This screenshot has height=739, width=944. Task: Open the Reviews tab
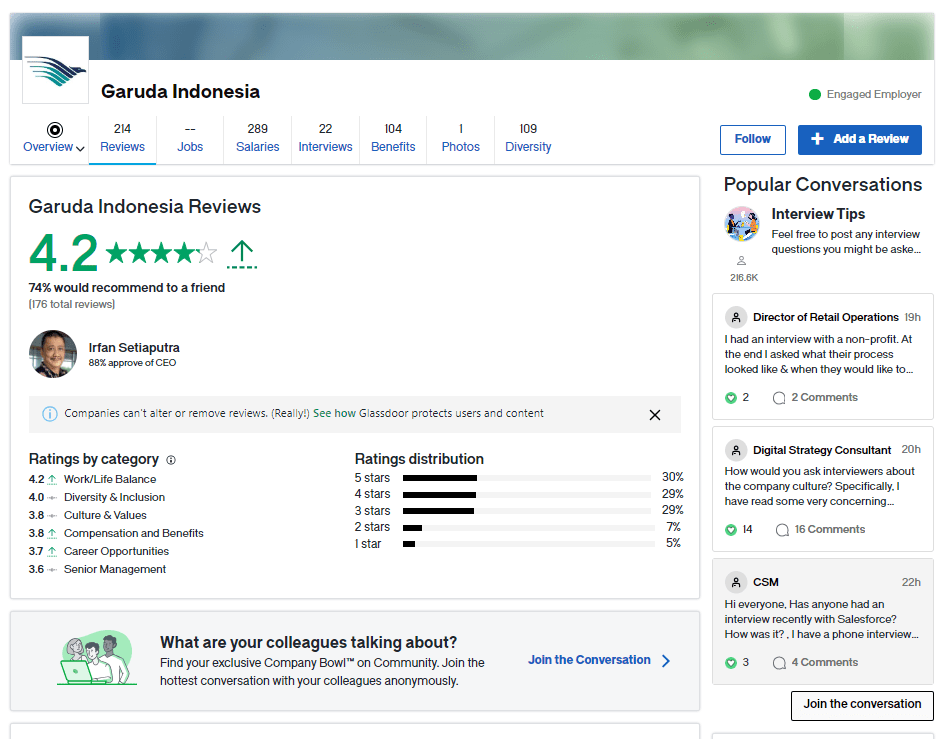[122, 139]
